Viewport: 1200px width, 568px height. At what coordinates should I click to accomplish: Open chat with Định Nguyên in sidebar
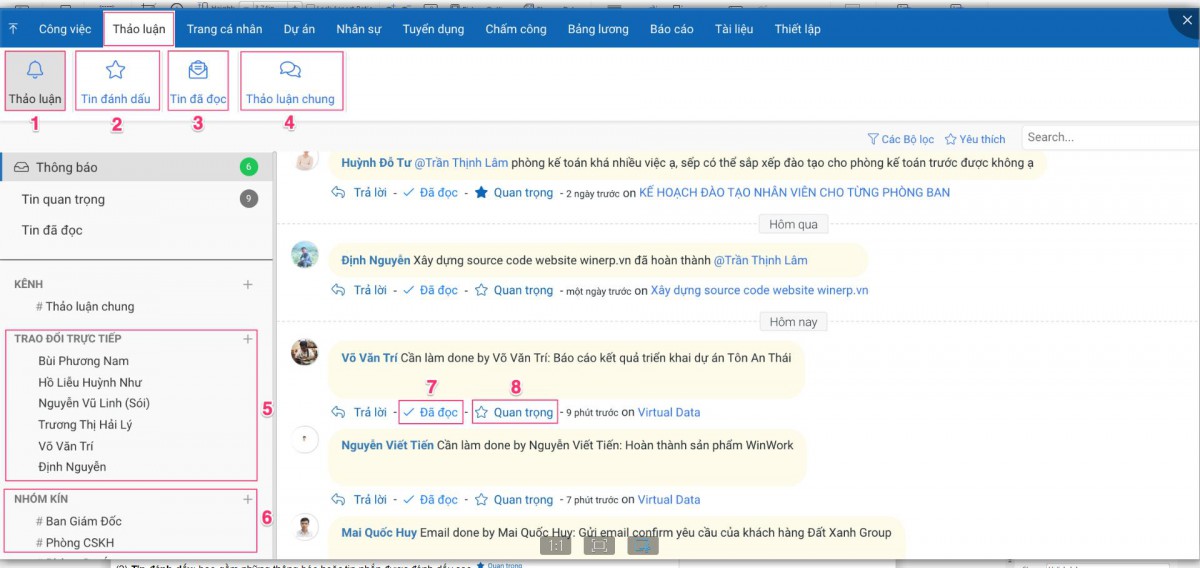[x=72, y=467]
